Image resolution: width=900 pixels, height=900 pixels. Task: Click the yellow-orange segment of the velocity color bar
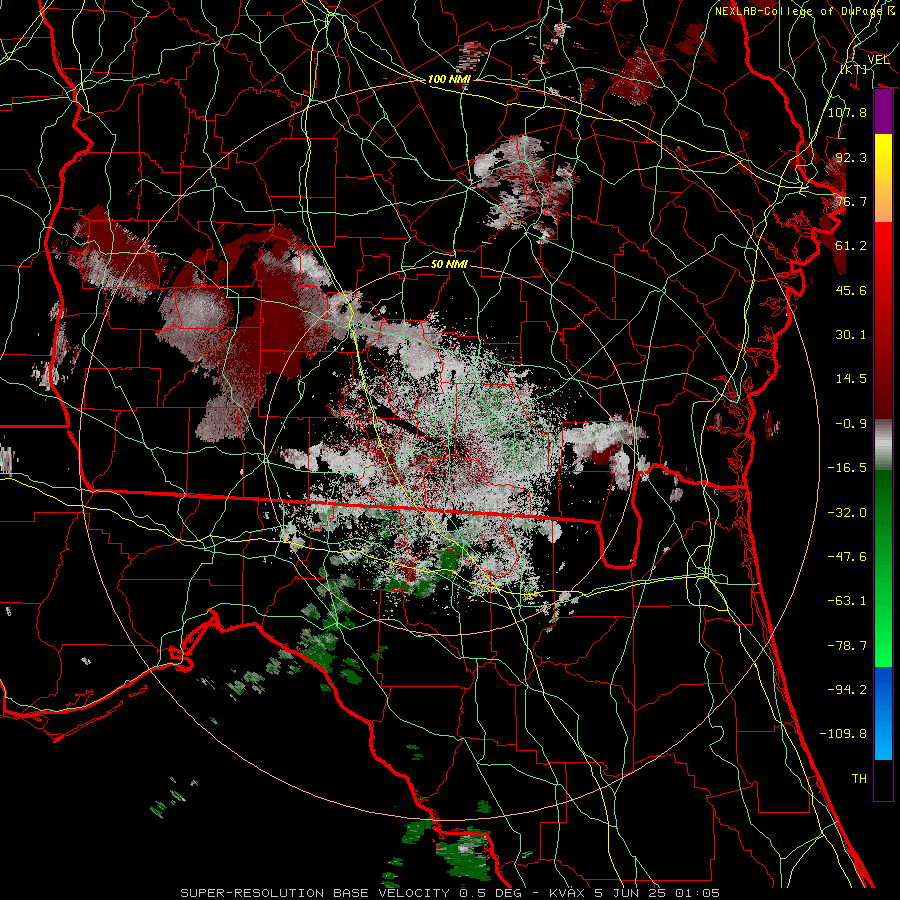[883, 178]
